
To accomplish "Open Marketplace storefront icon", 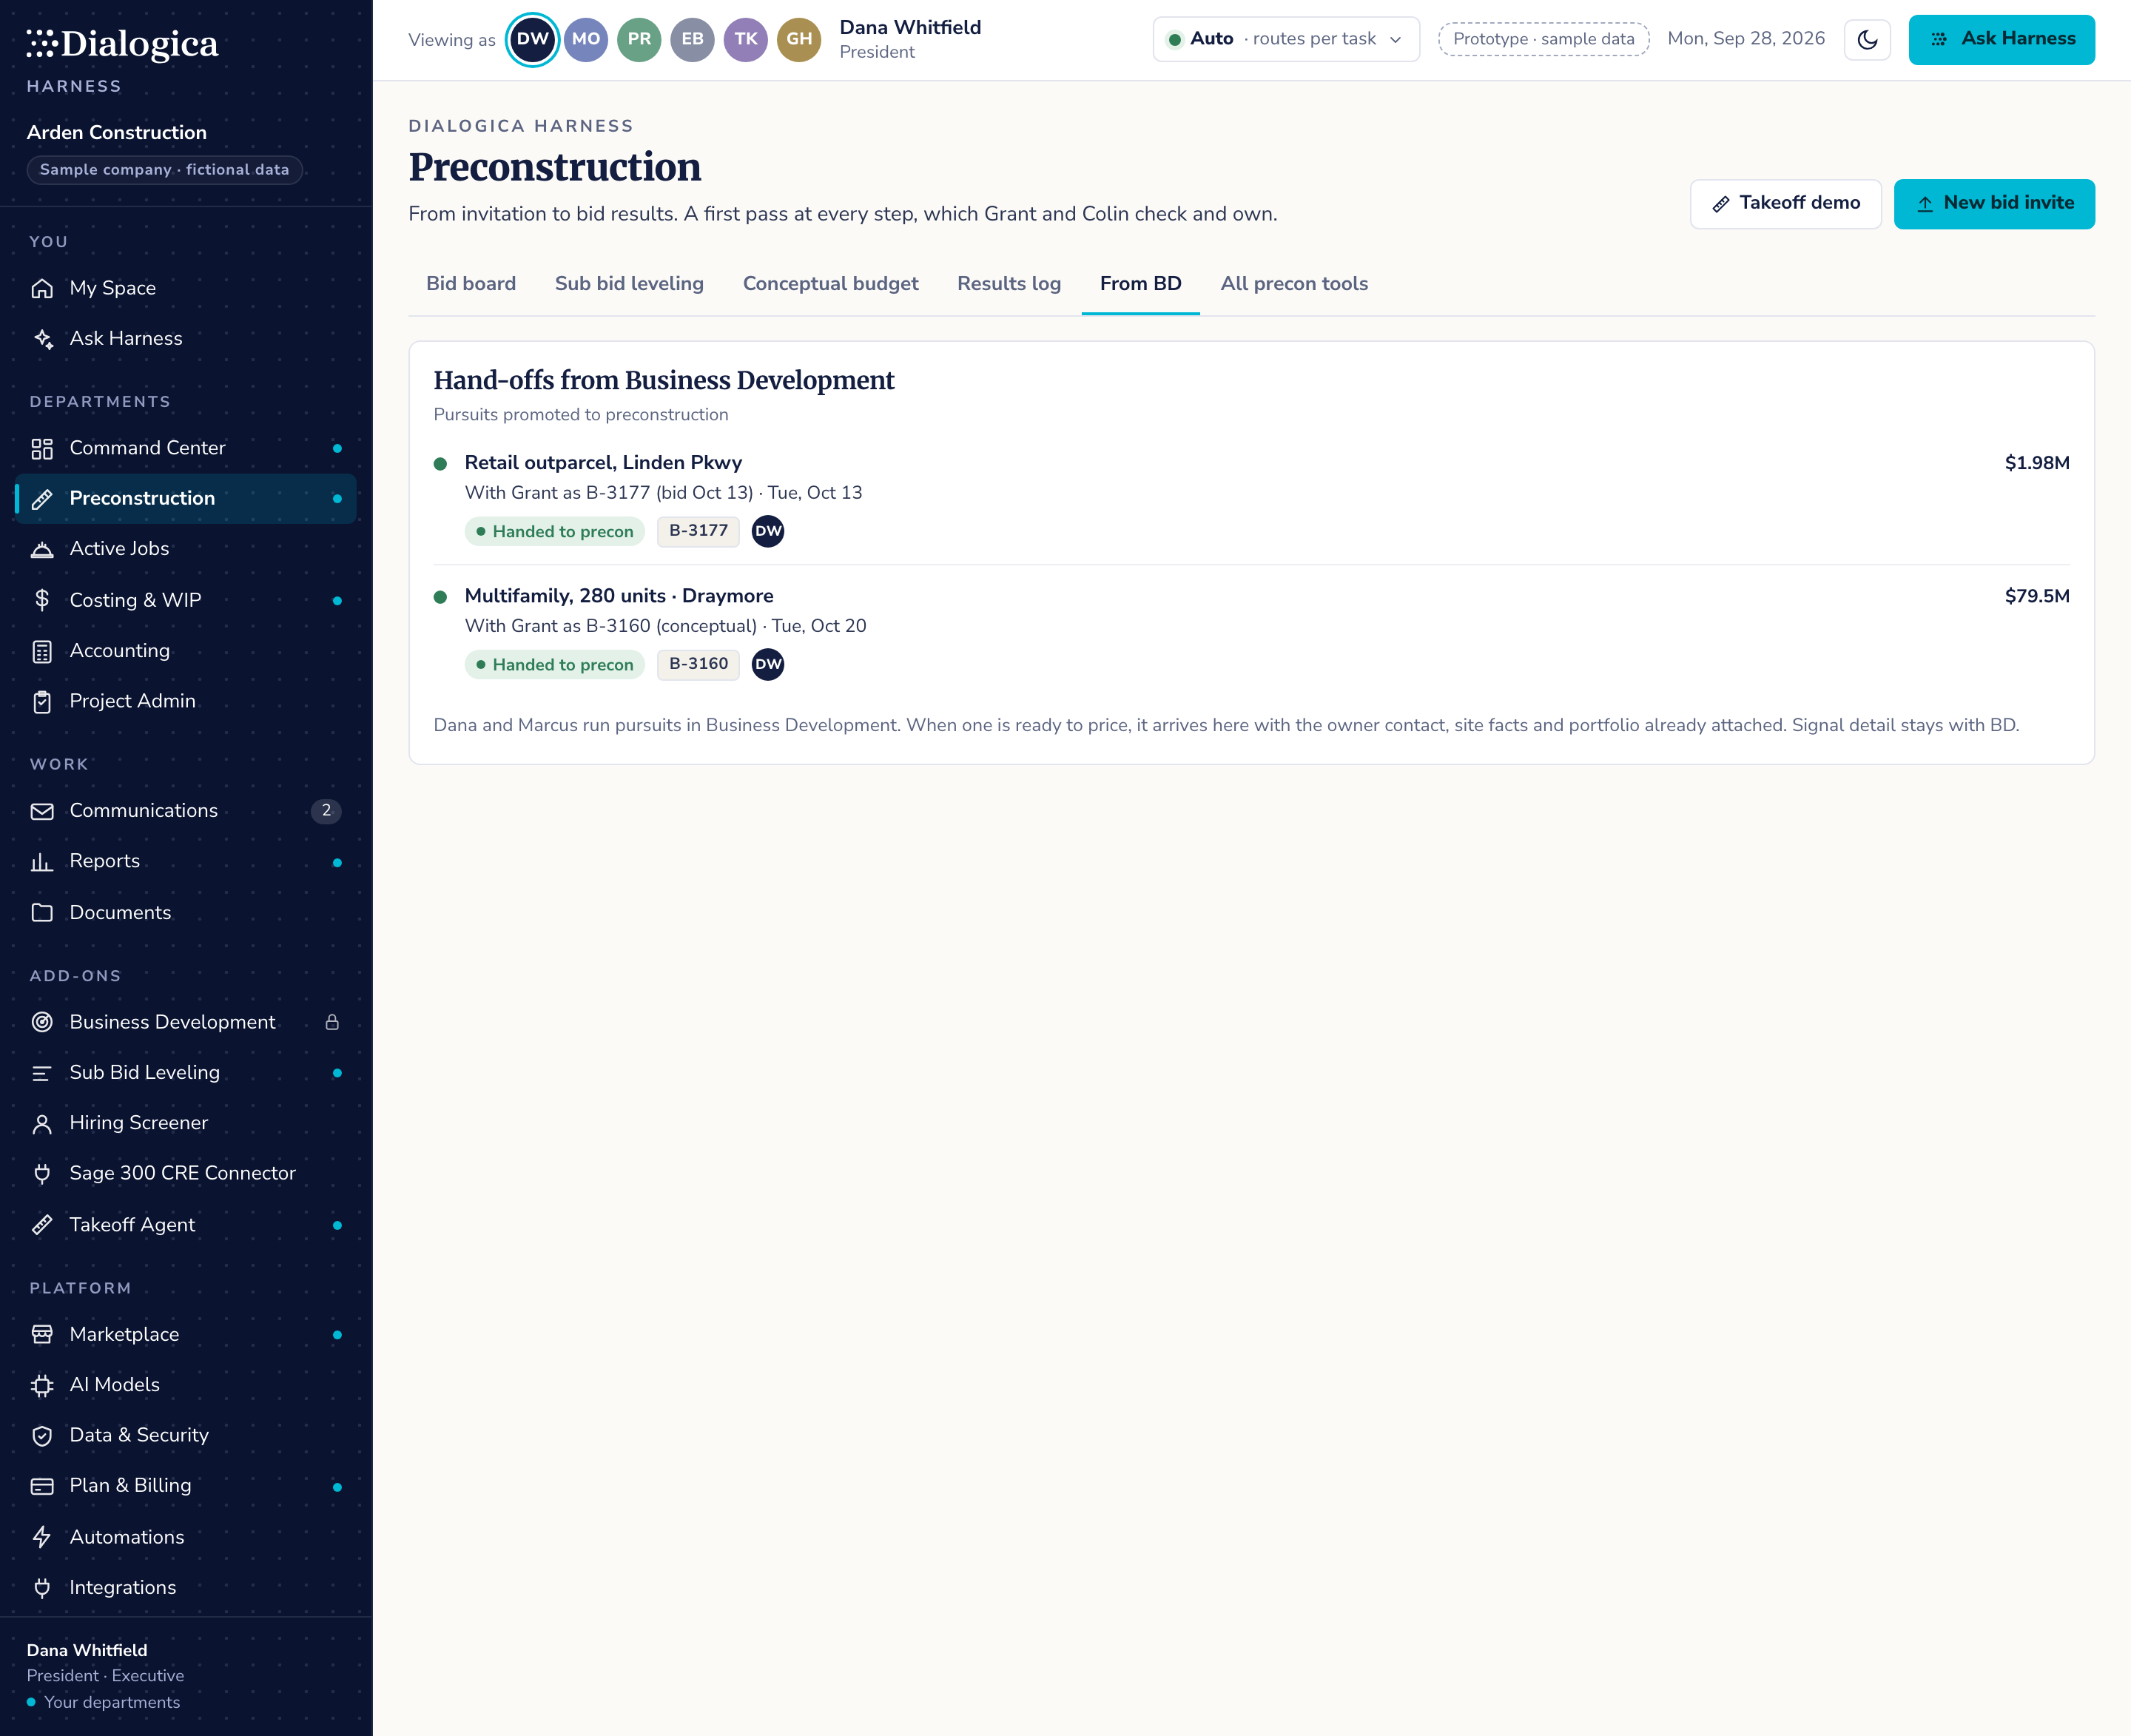I will pyautogui.click(x=42, y=1334).
